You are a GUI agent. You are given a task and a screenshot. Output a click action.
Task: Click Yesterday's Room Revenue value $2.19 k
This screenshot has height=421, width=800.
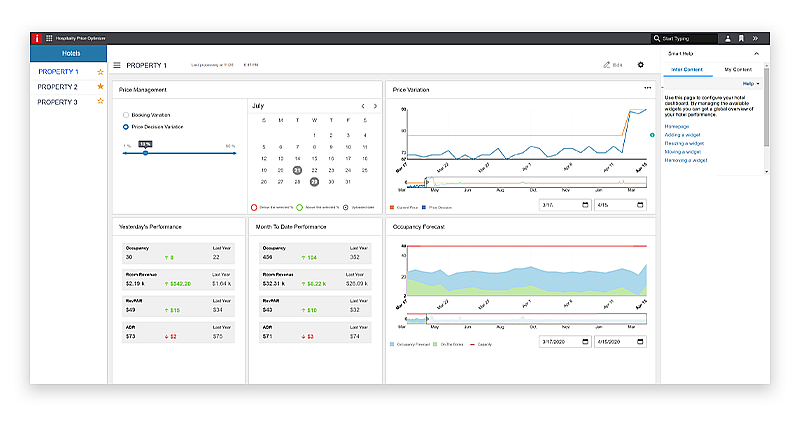135,283
